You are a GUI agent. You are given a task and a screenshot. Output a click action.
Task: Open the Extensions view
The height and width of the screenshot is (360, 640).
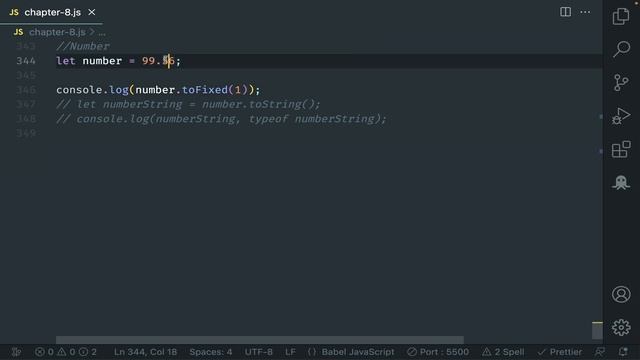[x=621, y=149]
